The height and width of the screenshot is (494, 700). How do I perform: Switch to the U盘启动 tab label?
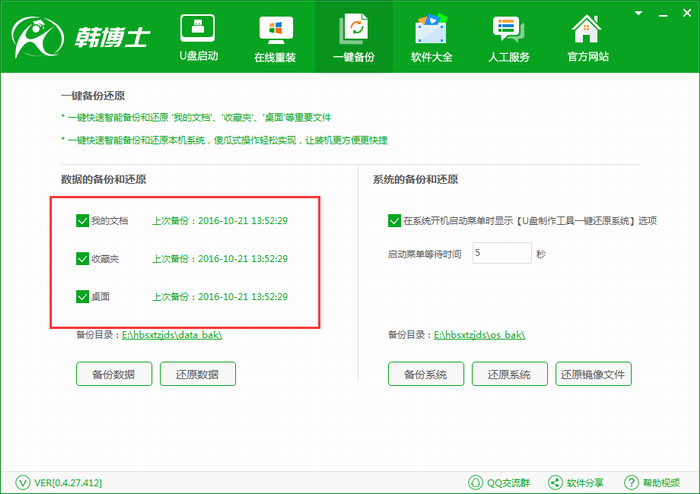coord(198,56)
